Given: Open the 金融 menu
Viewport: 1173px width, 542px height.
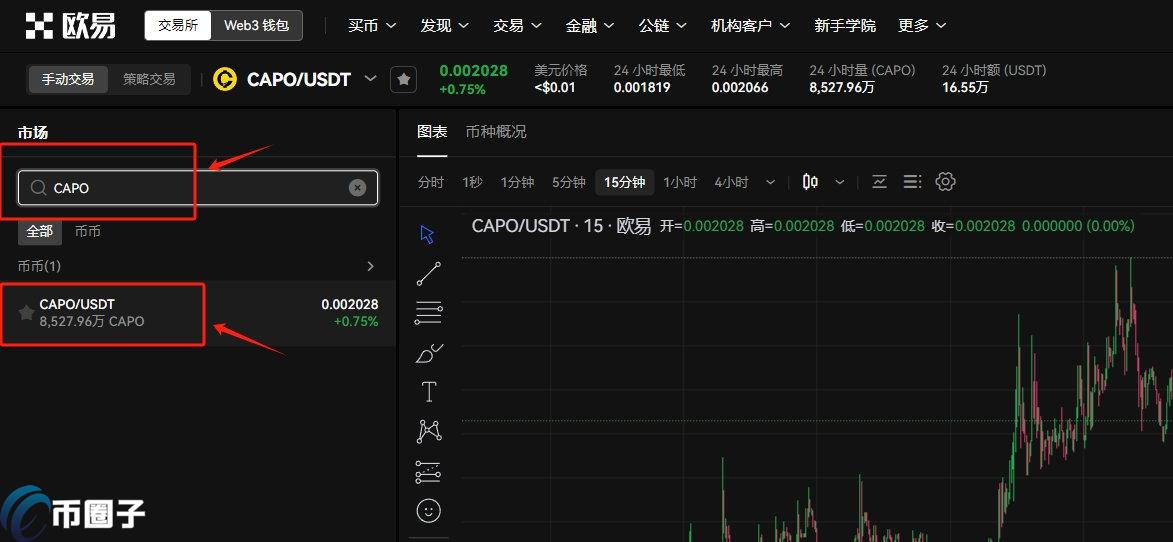Looking at the screenshot, I should [589, 25].
